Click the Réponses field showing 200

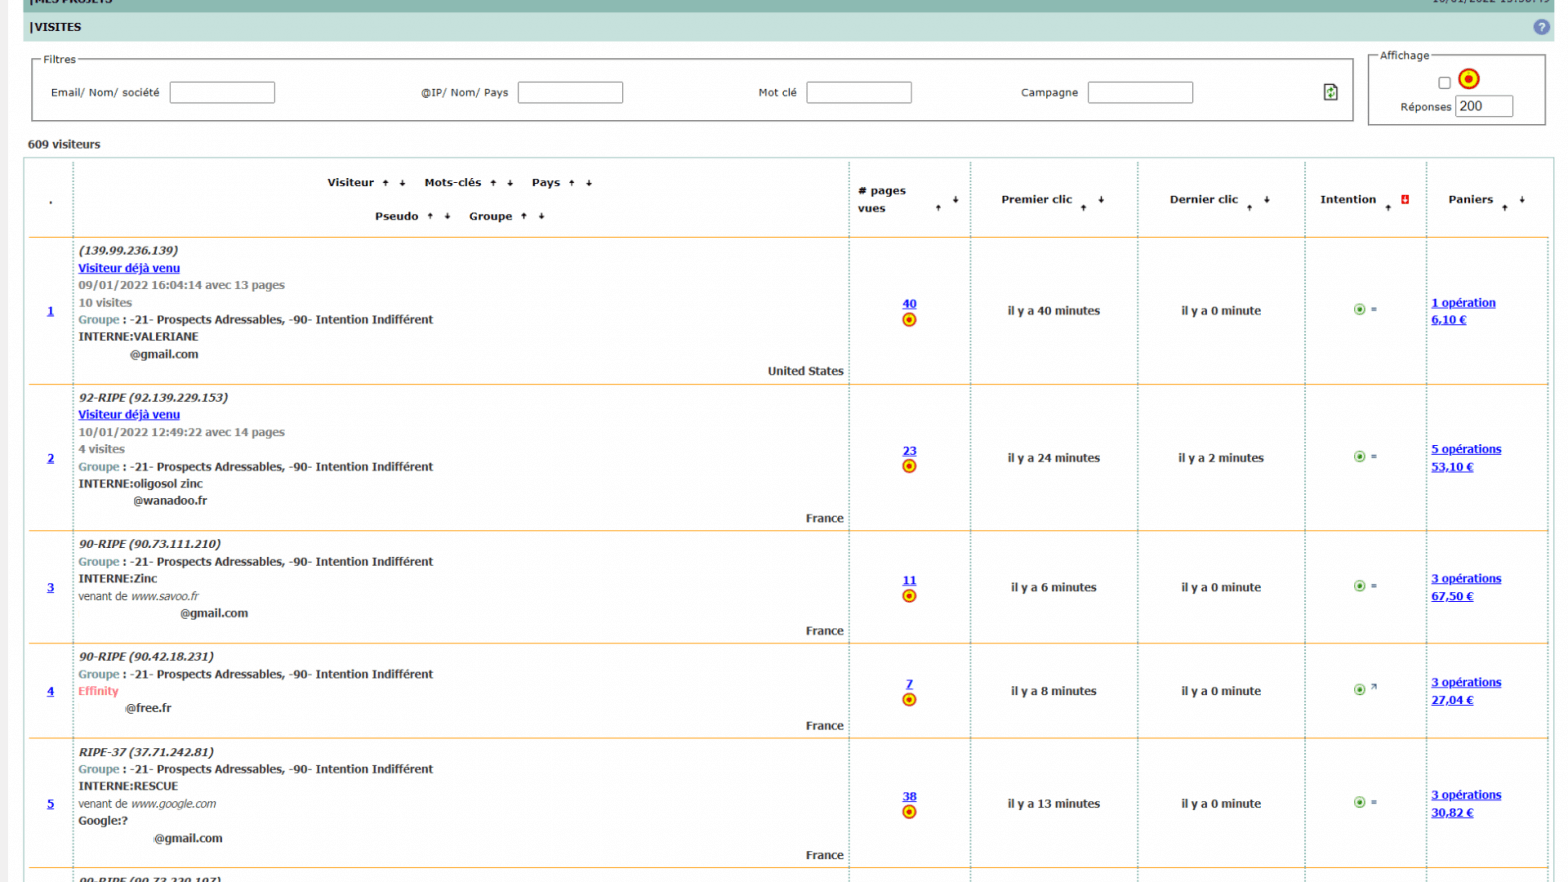(1484, 106)
